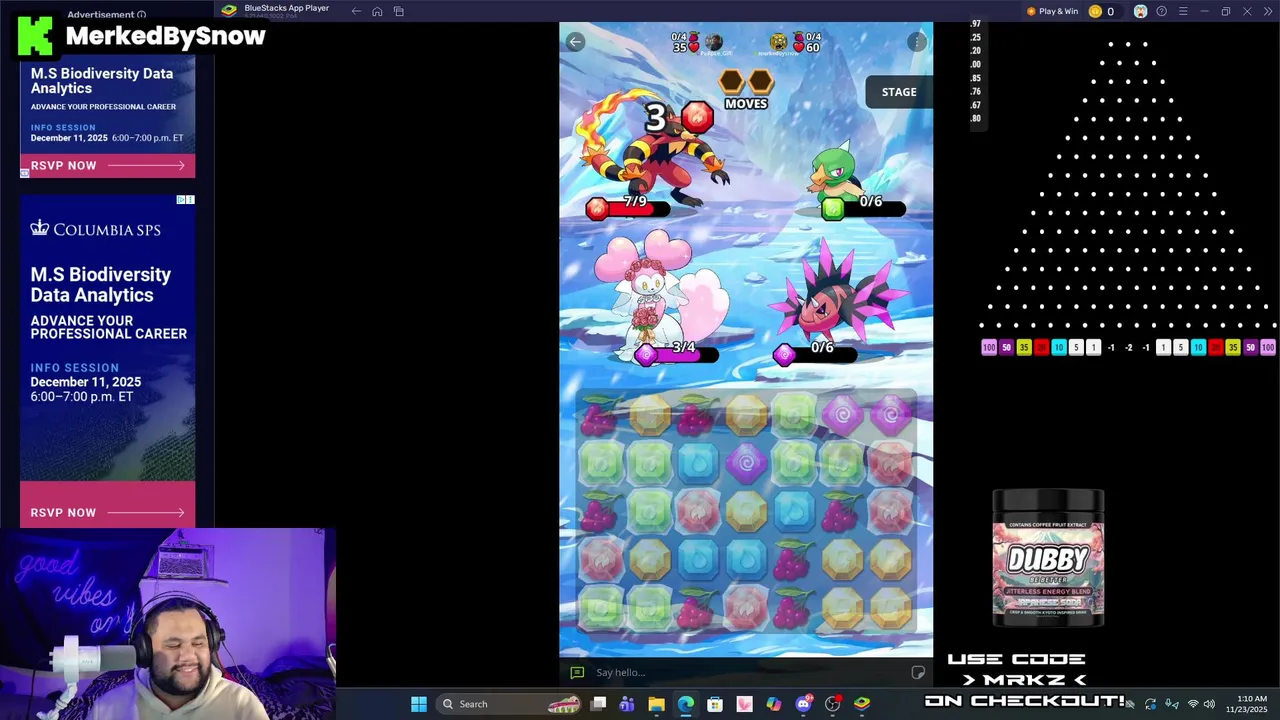The height and width of the screenshot is (720, 1280).
Task: Open the BlueStacks account avatar
Action: click(x=1140, y=11)
